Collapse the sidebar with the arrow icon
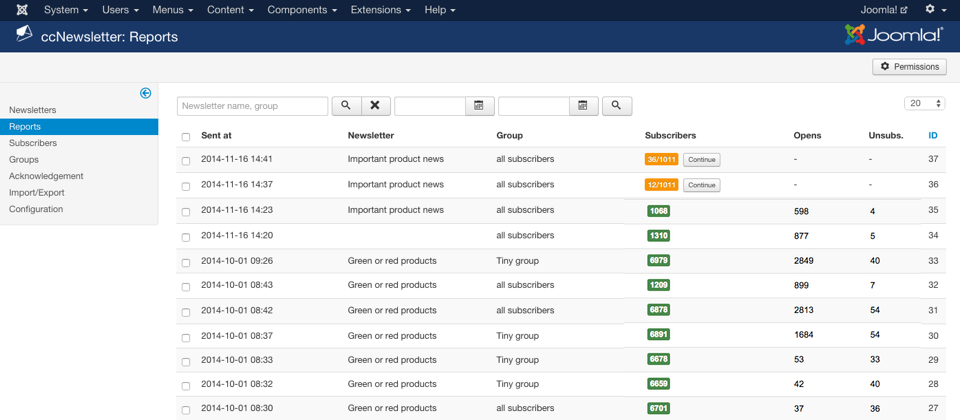 point(145,93)
